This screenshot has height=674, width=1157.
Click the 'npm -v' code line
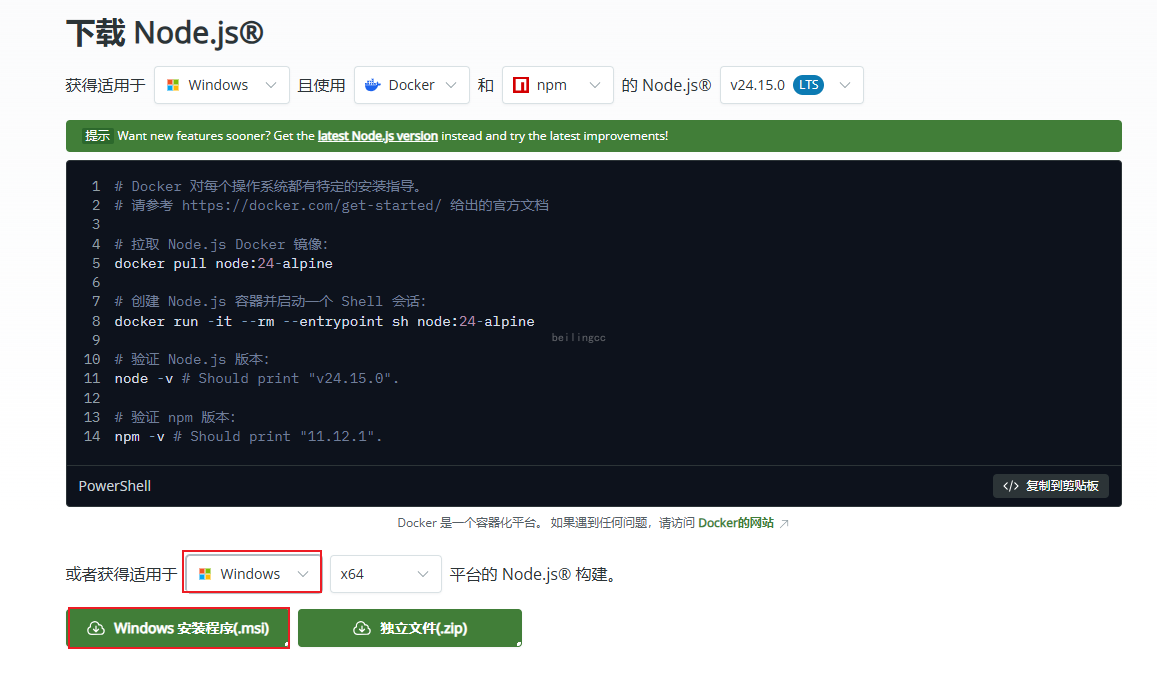(x=249, y=436)
